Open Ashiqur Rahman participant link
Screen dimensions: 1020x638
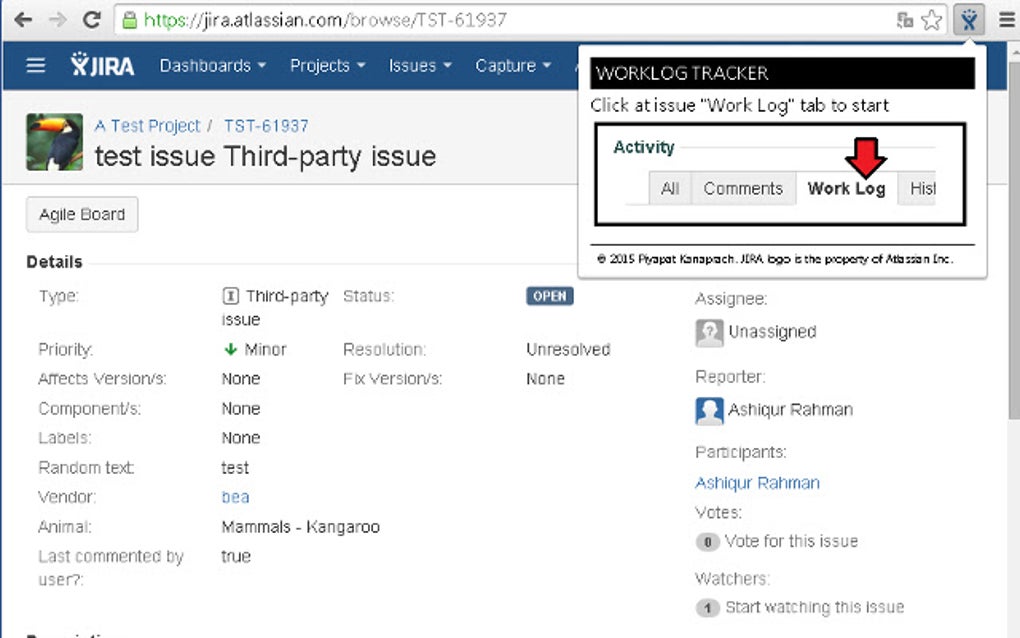757,483
